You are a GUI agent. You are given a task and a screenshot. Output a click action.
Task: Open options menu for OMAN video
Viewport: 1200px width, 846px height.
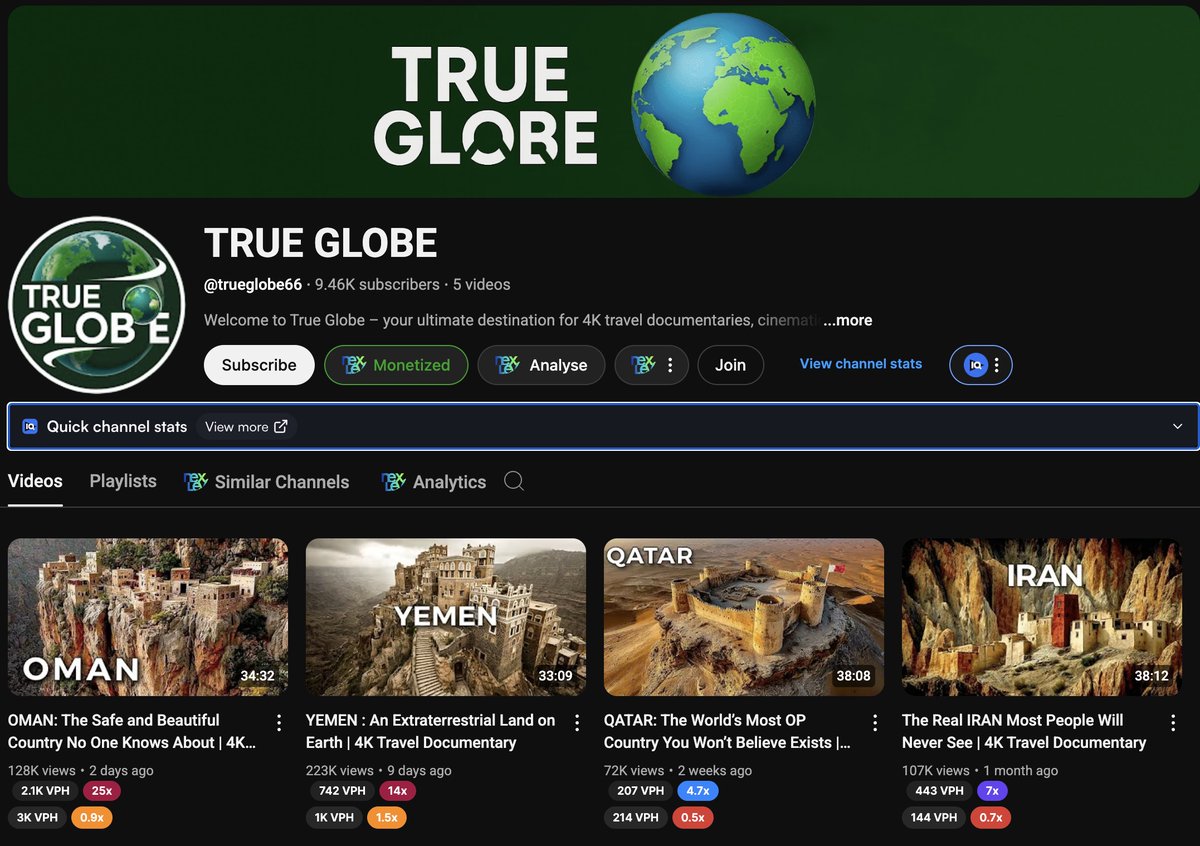coord(279,722)
